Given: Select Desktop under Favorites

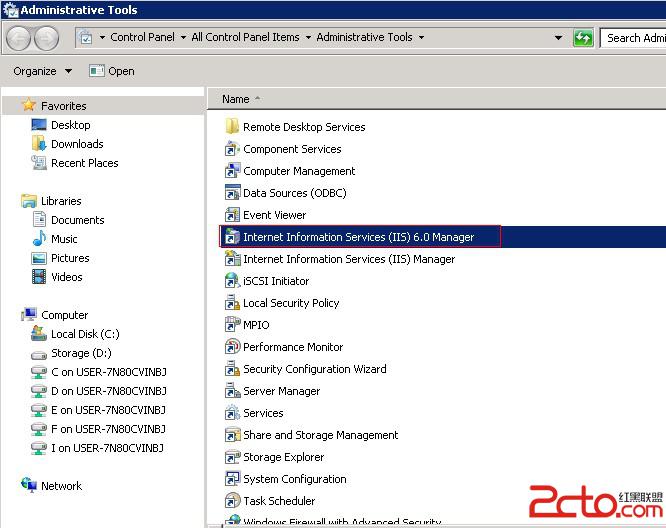Looking at the screenshot, I should (71, 125).
